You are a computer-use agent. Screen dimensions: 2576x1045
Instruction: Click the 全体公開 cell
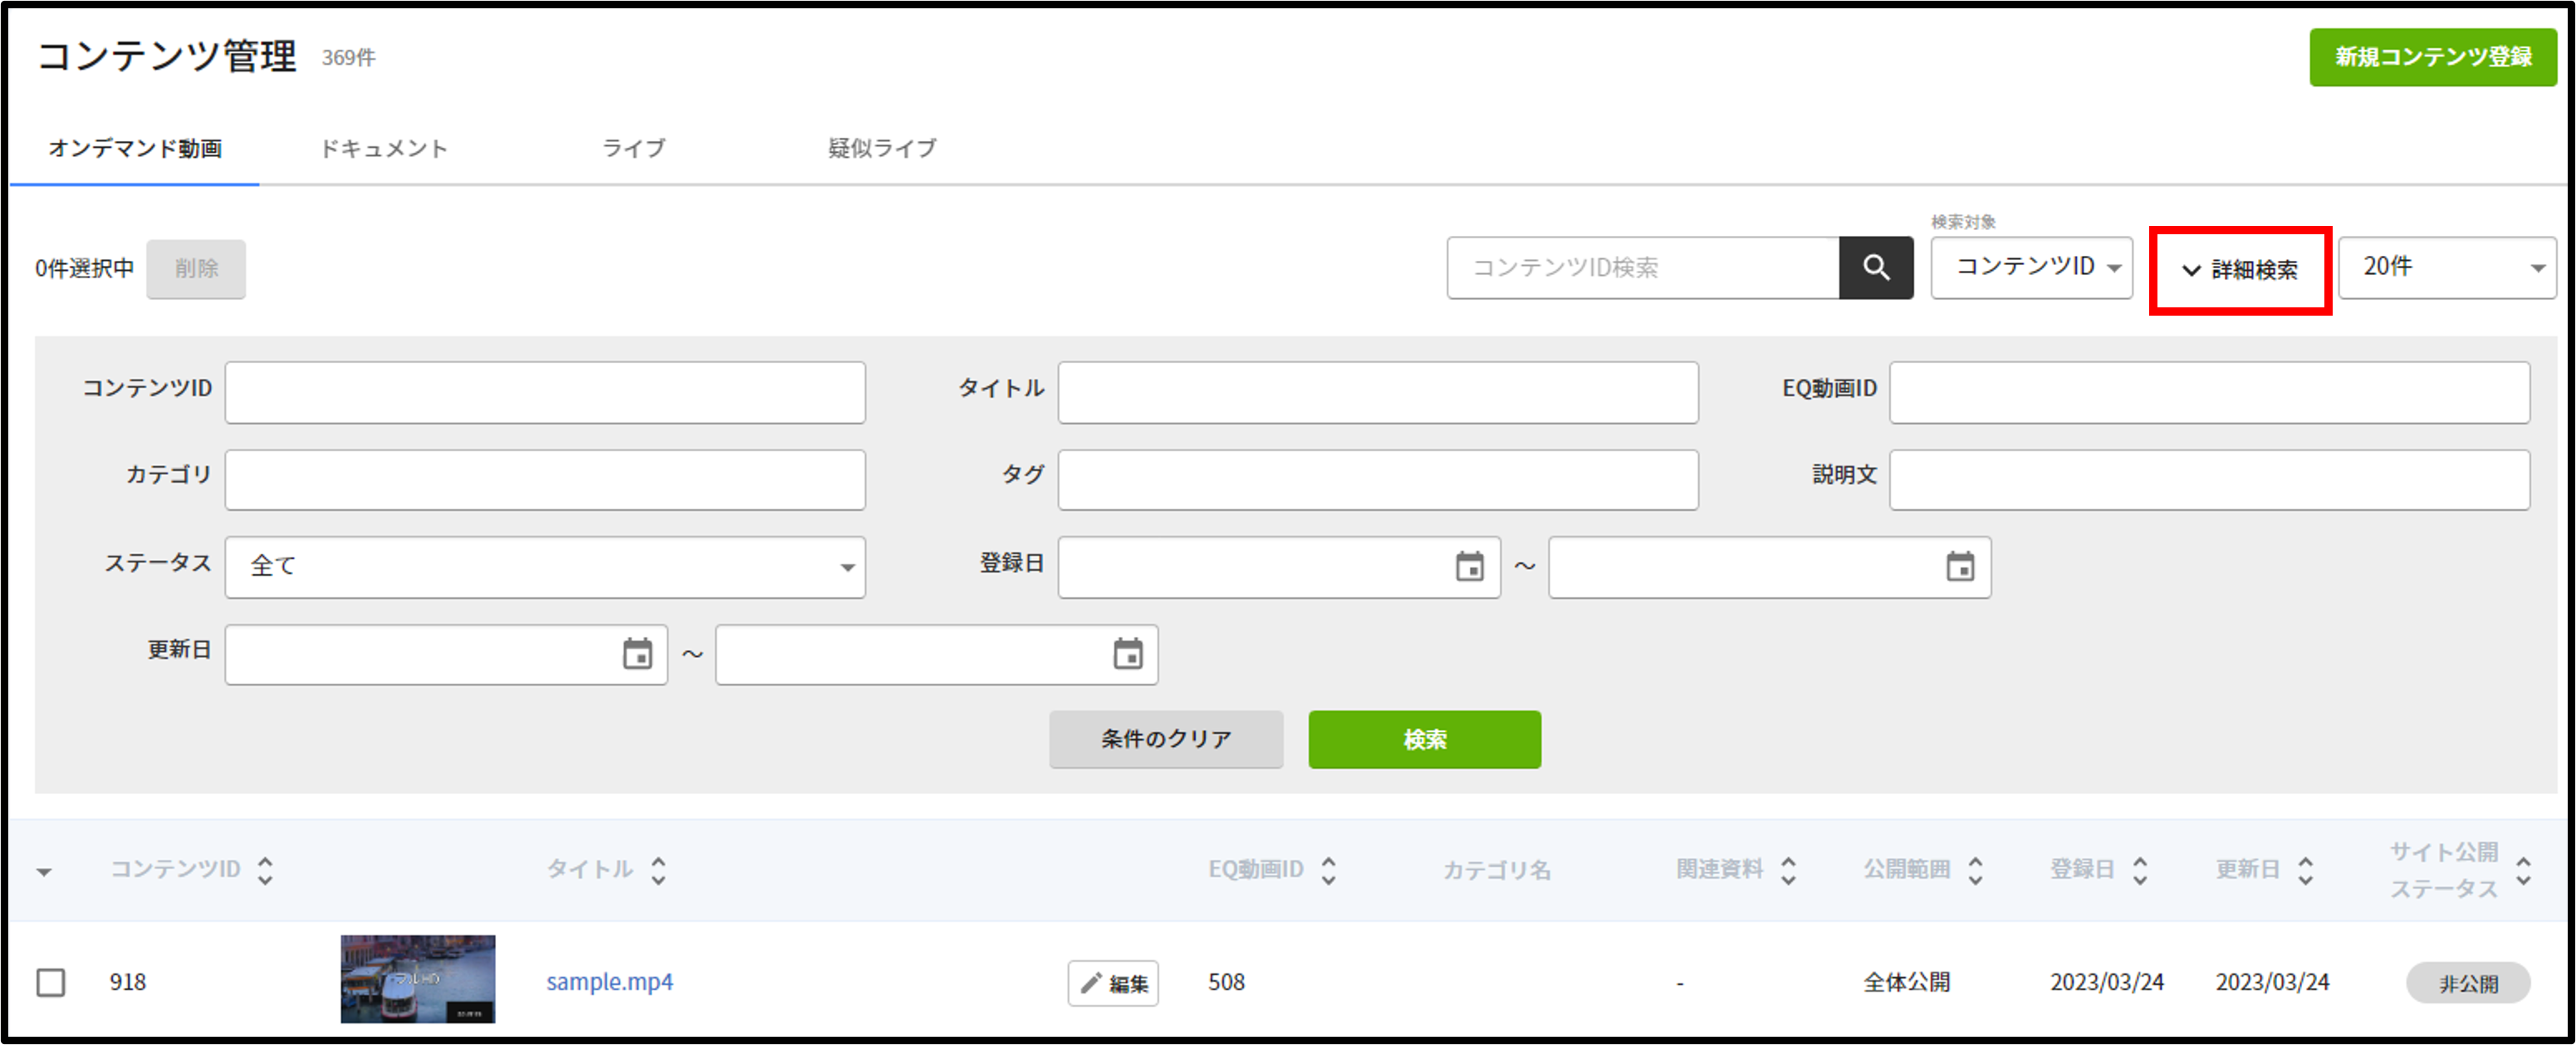click(x=1906, y=981)
